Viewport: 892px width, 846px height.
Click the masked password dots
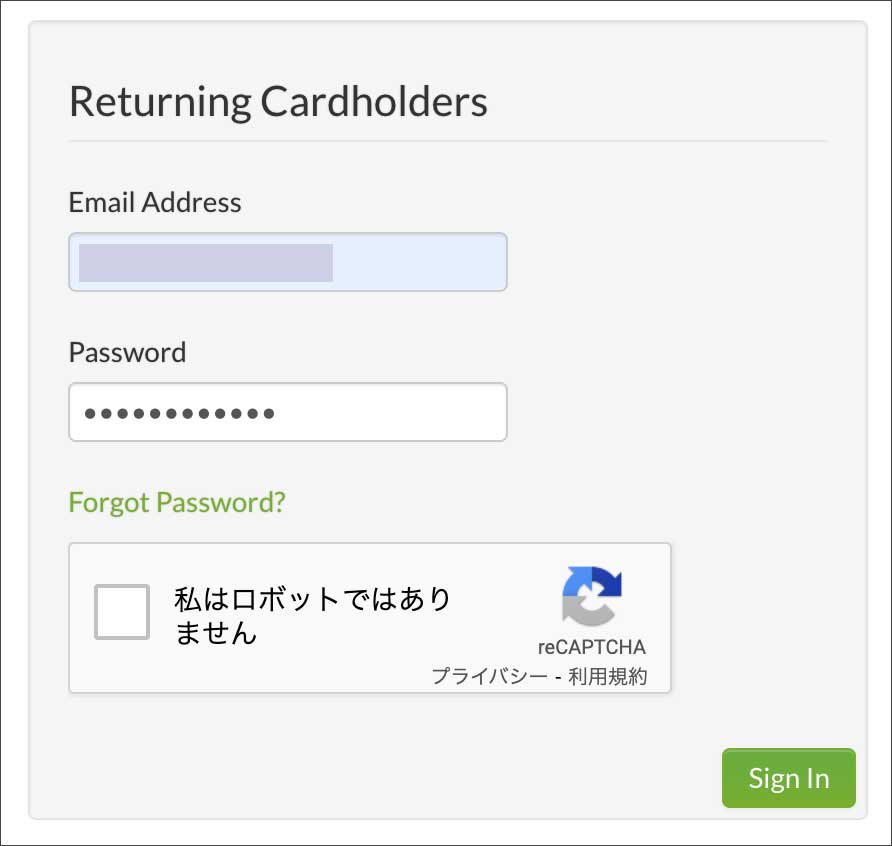tap(179, 412)
